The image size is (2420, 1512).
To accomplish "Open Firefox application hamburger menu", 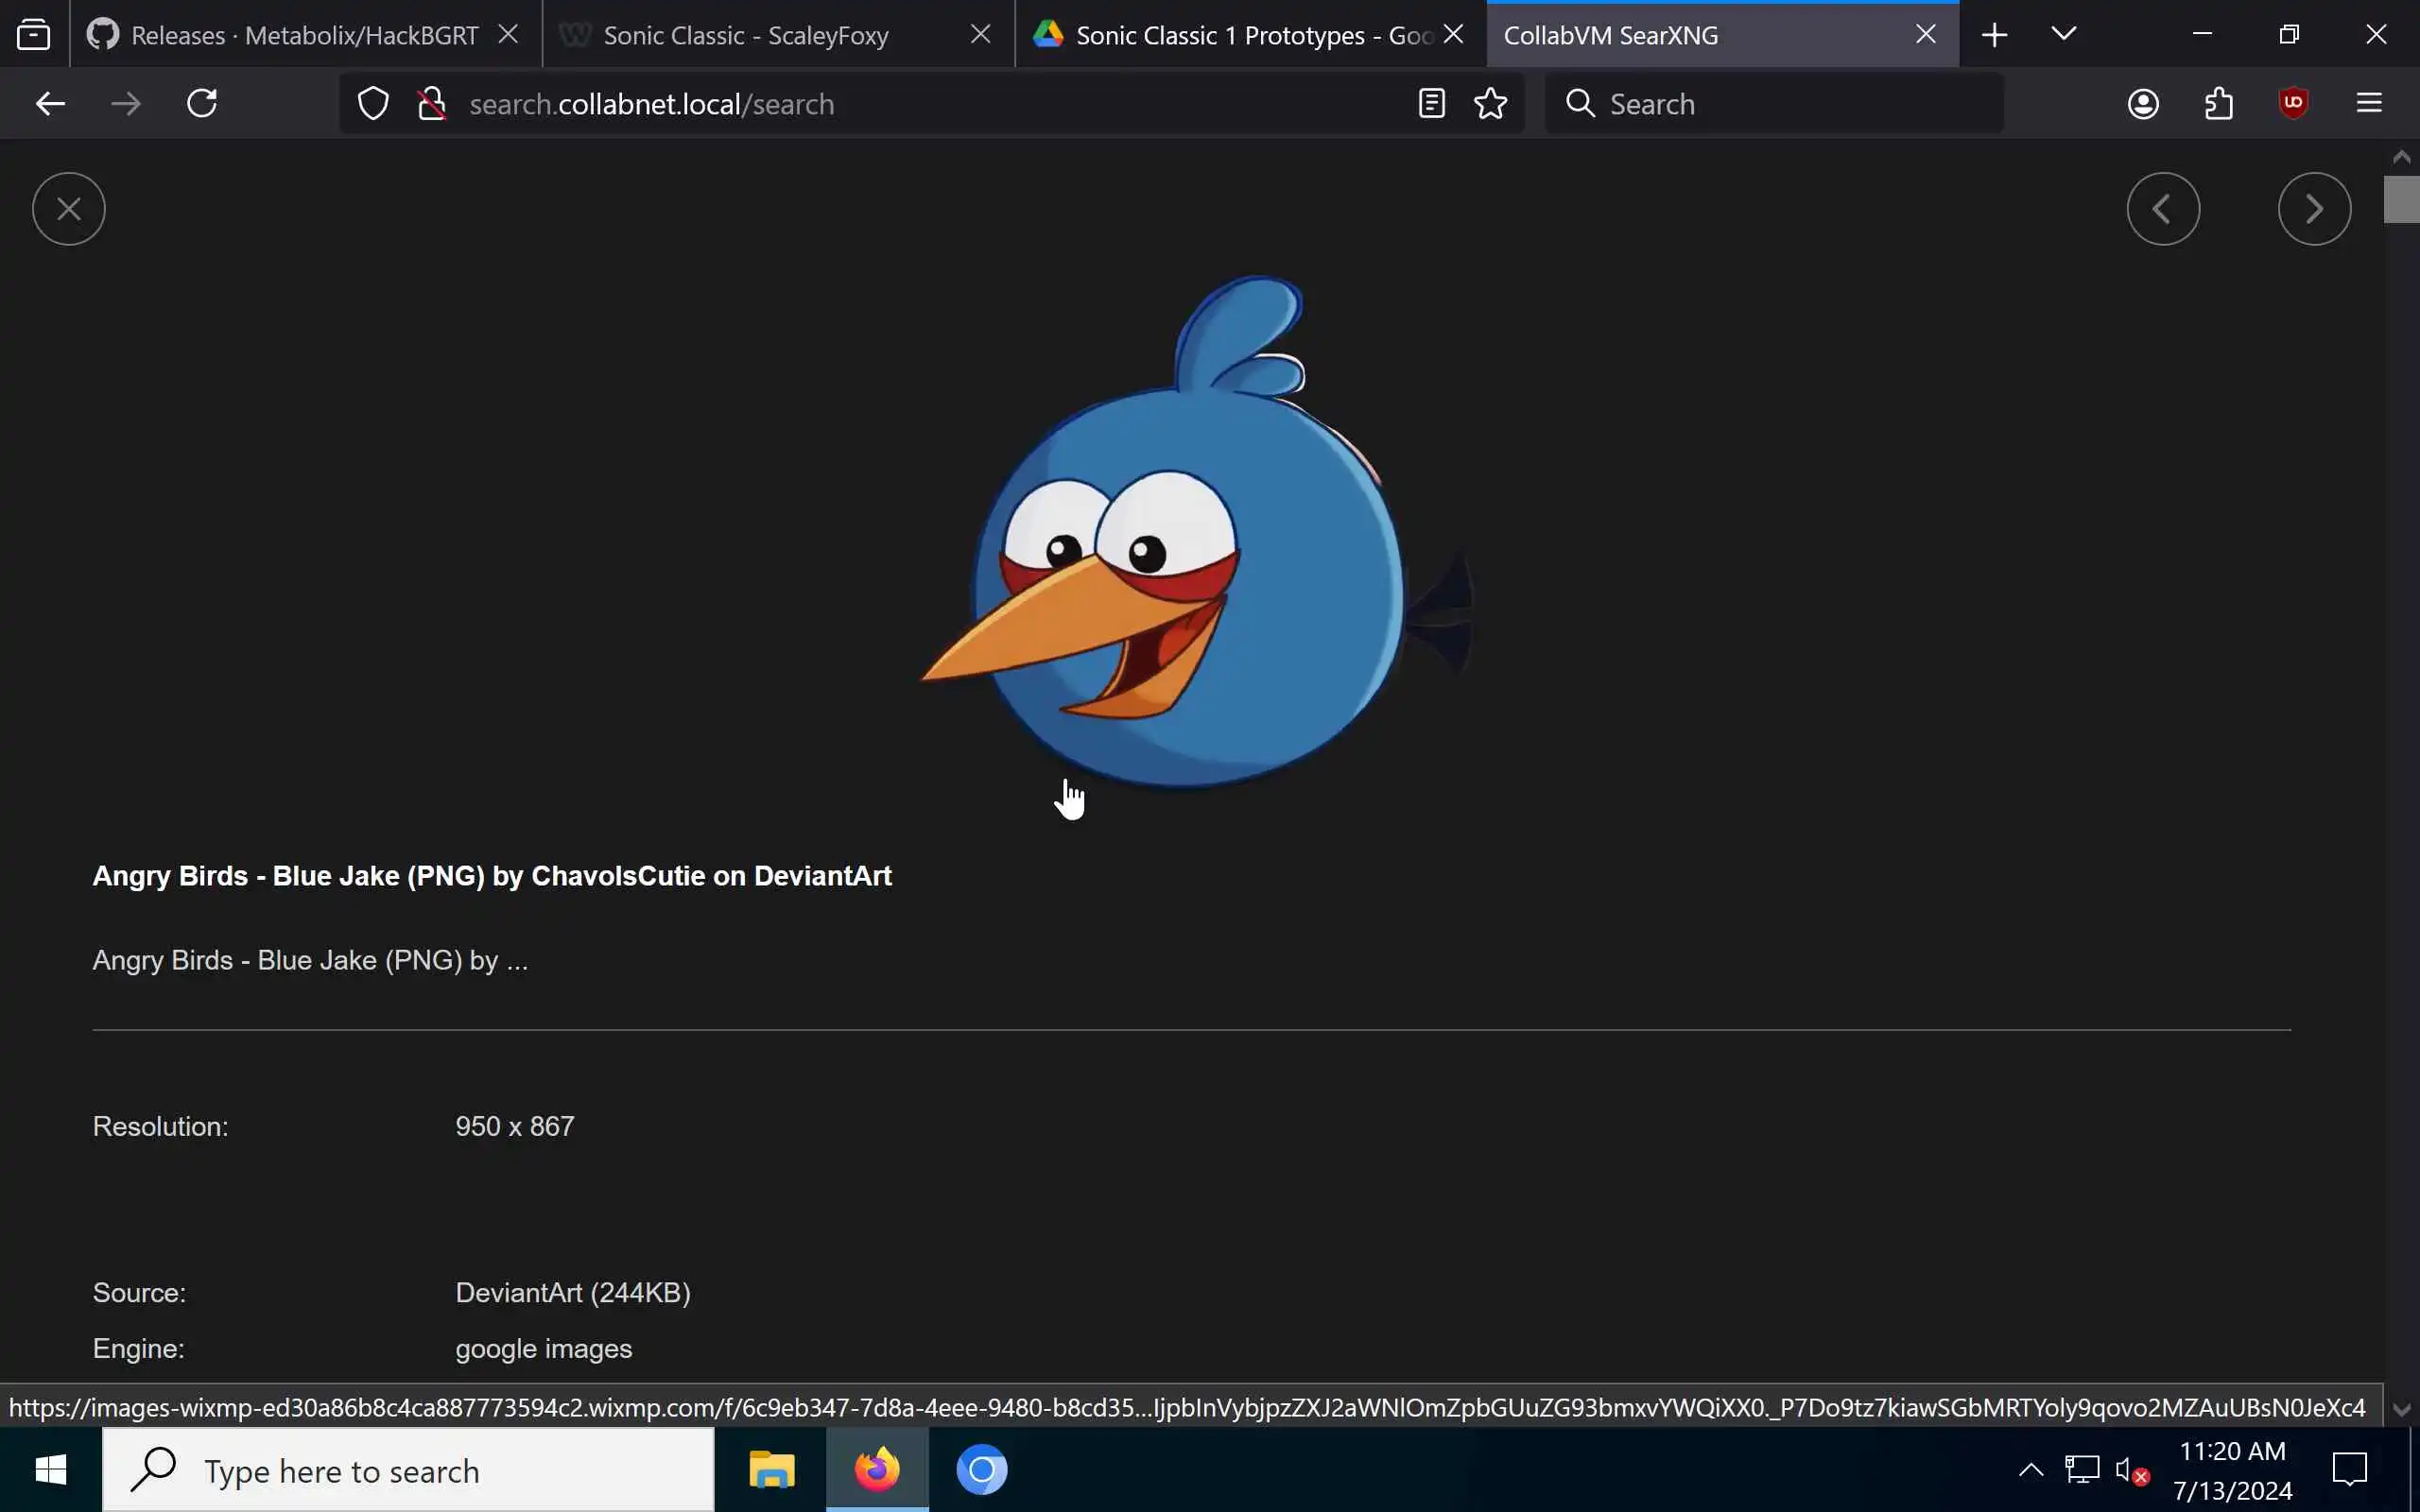I will click(2368, 103).
